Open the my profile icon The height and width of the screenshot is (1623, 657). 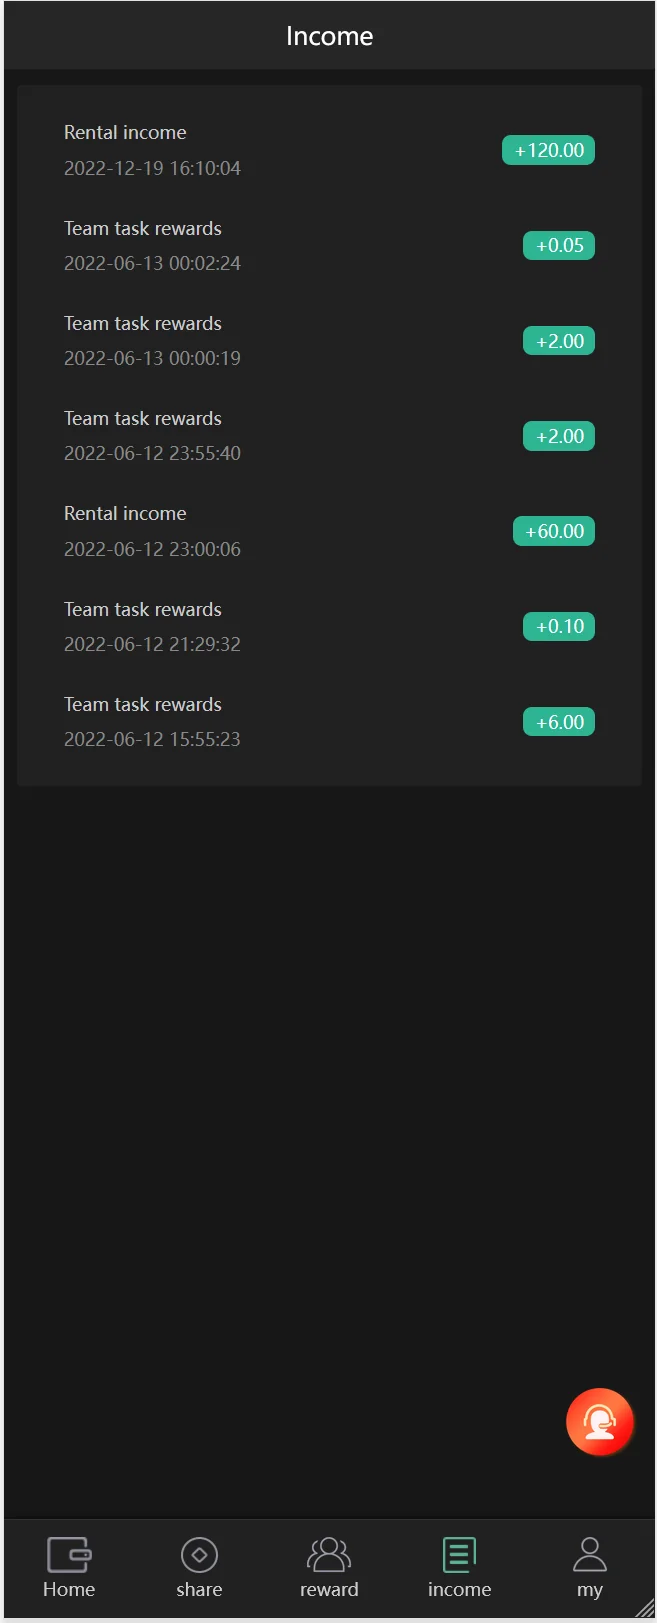coord(589,1555)
